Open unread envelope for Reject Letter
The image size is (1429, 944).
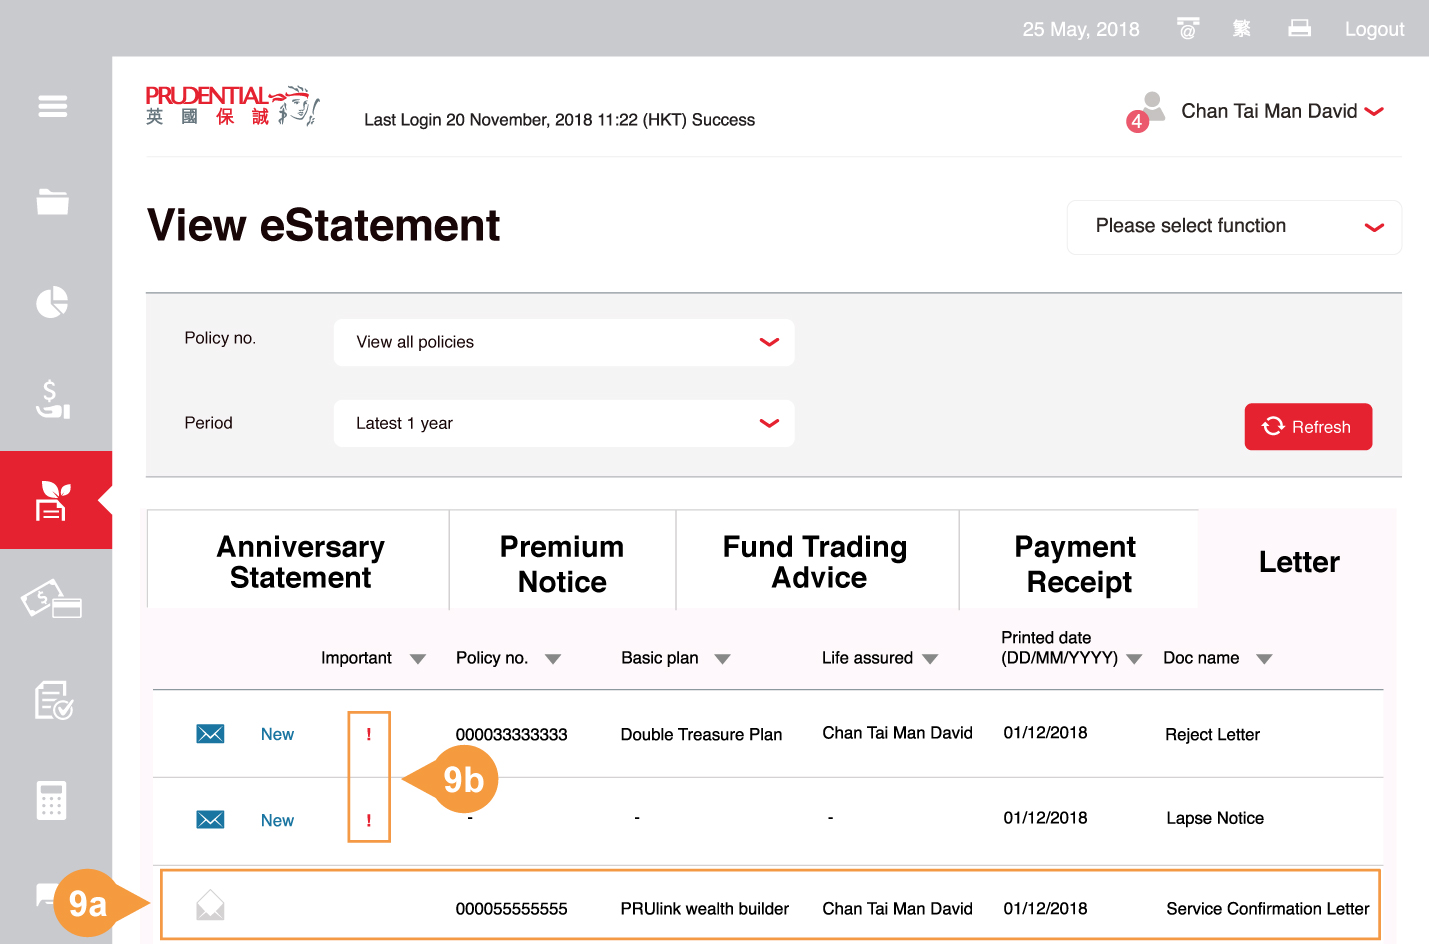pyautogui.click(x=210, y=734)
